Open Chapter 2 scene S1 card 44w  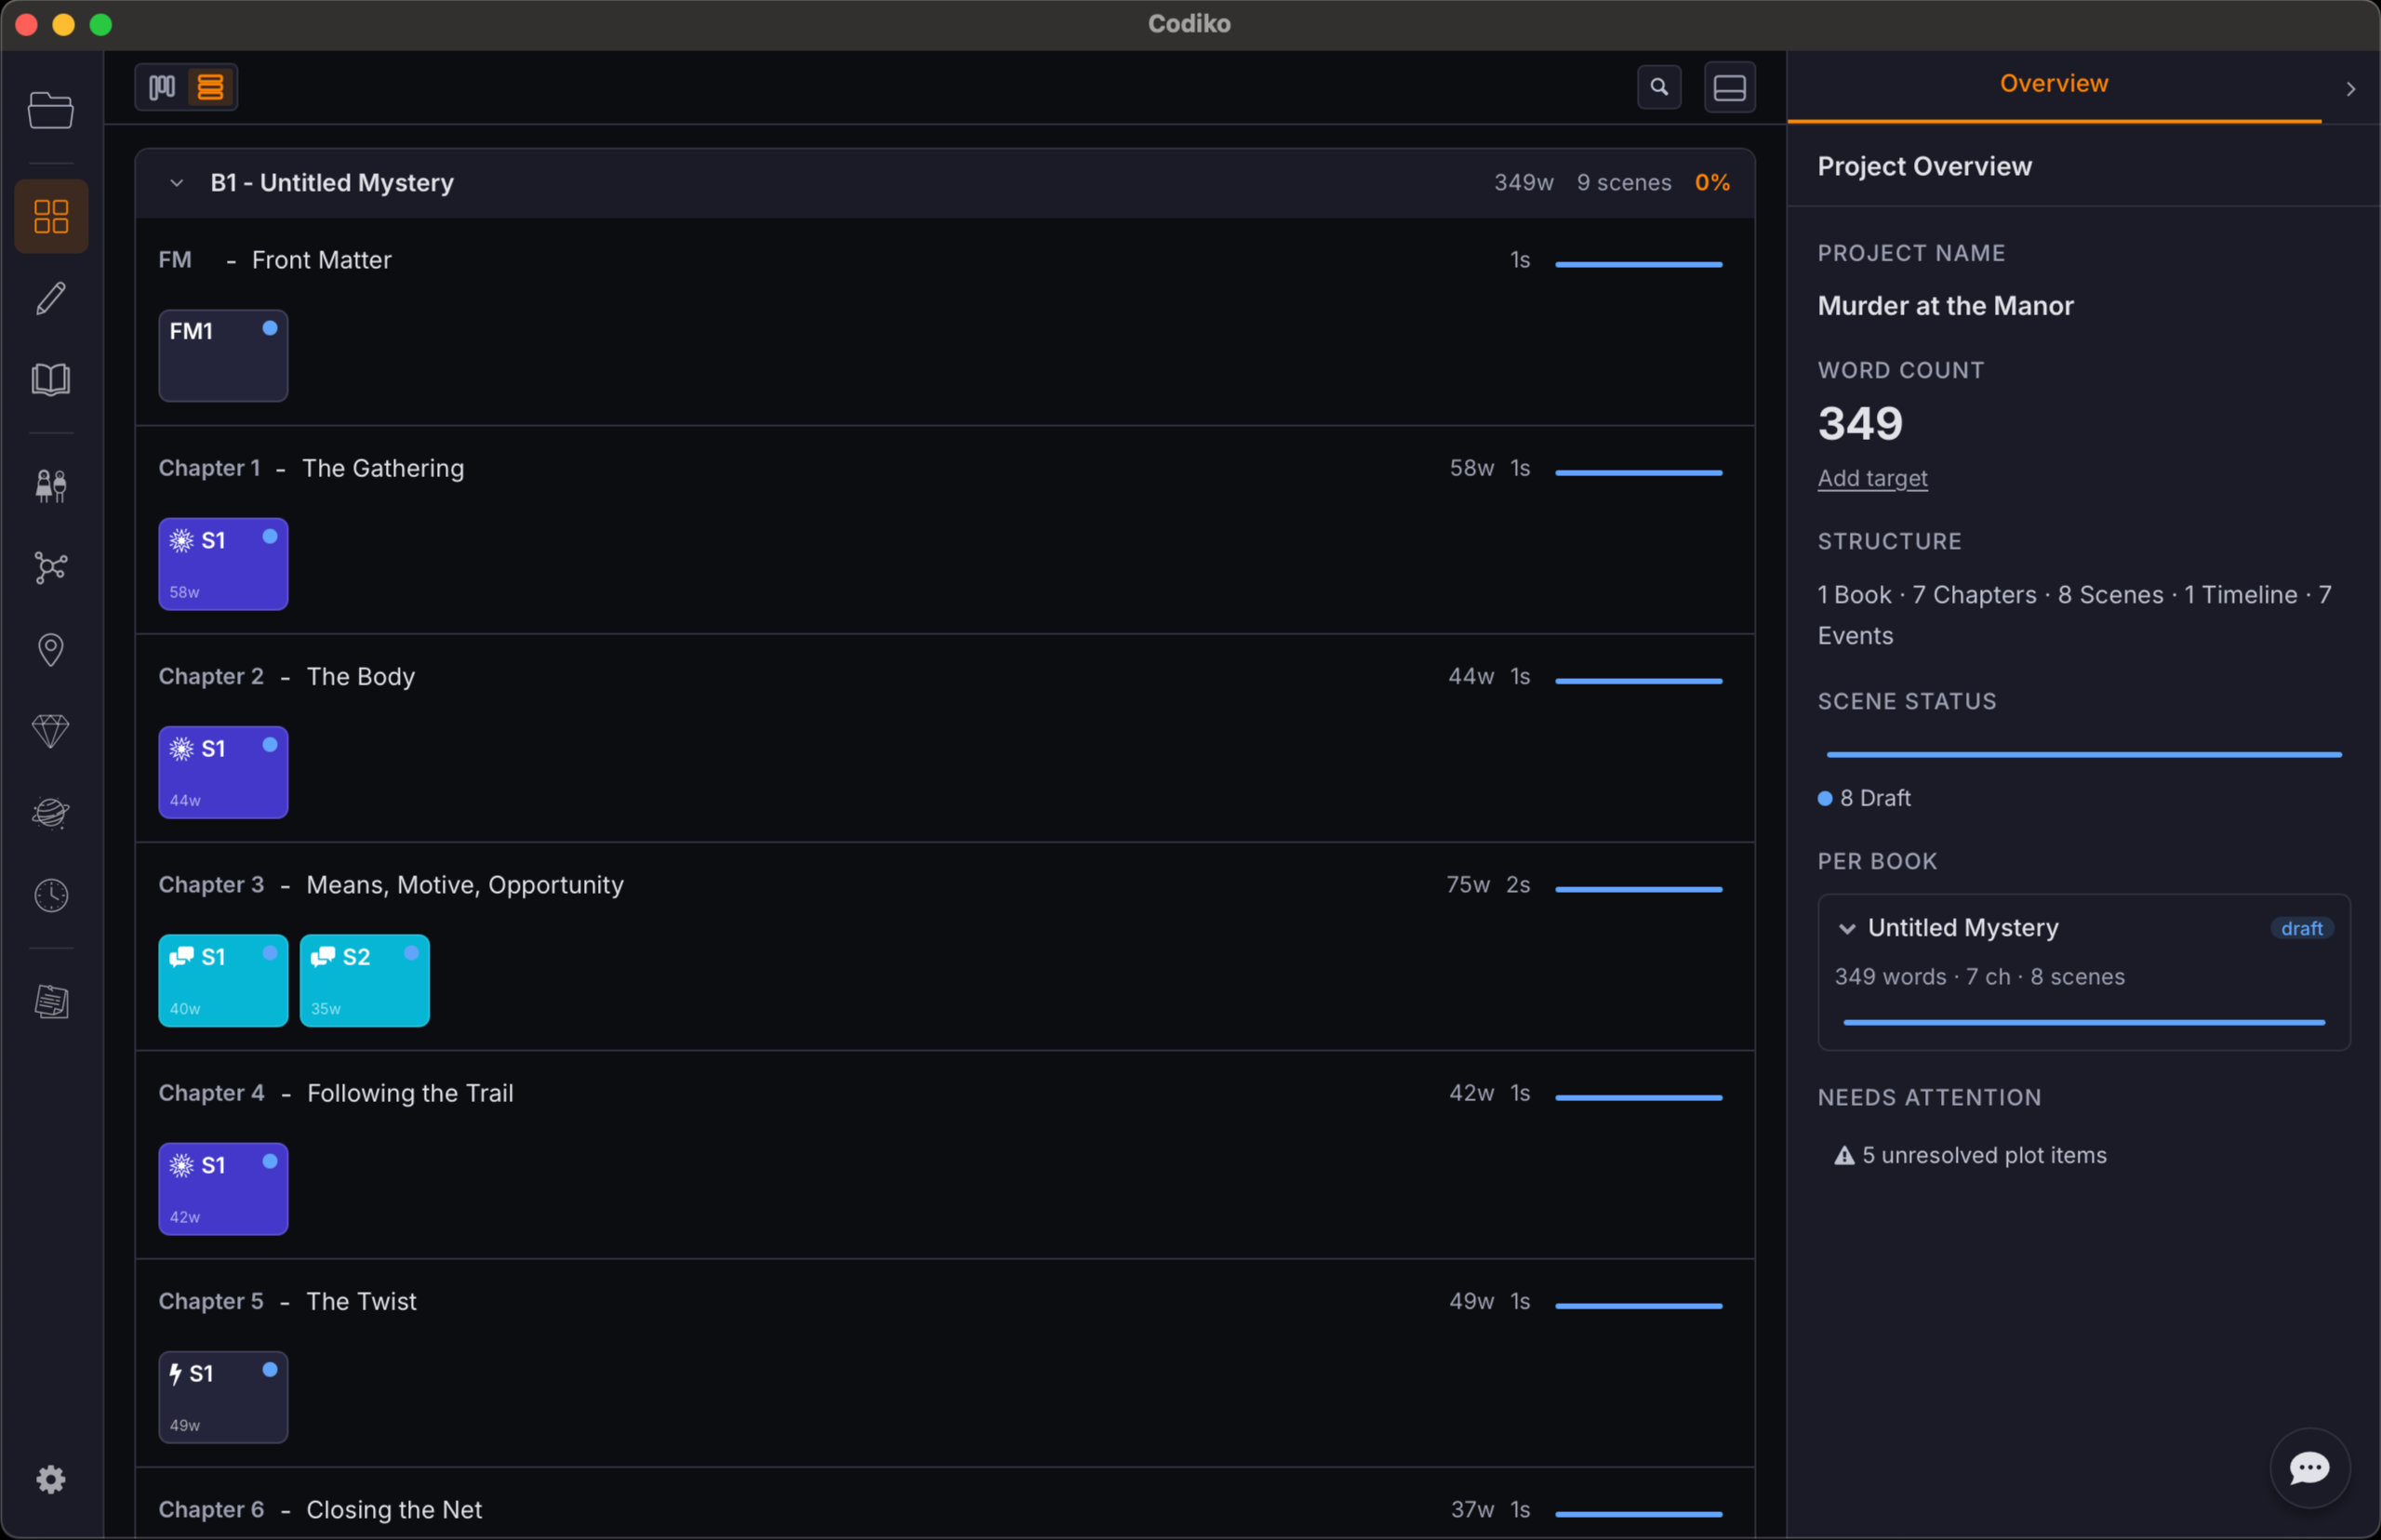(223, 772)
